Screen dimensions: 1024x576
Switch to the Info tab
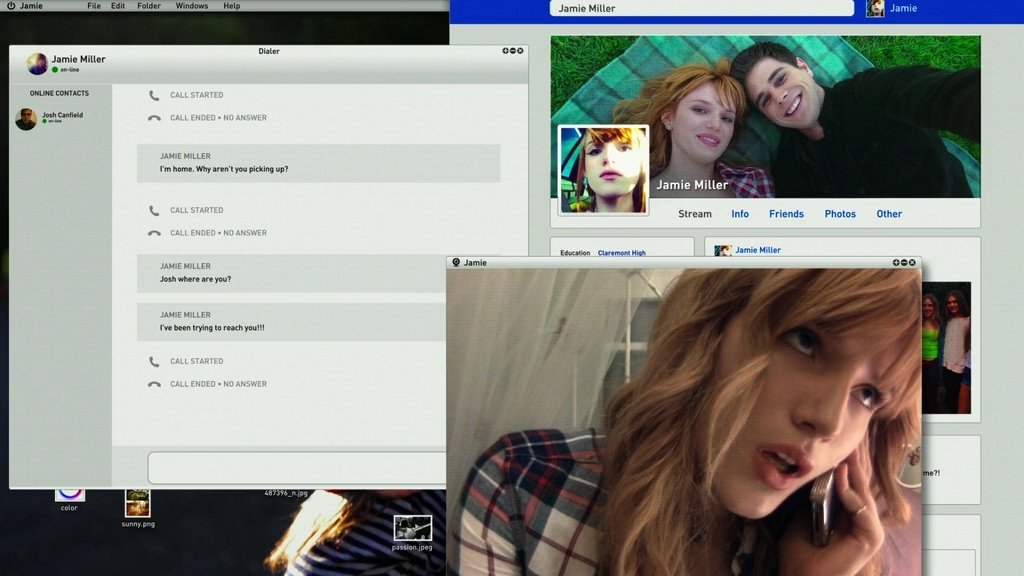pyautogui.click(x=740, y=214)
